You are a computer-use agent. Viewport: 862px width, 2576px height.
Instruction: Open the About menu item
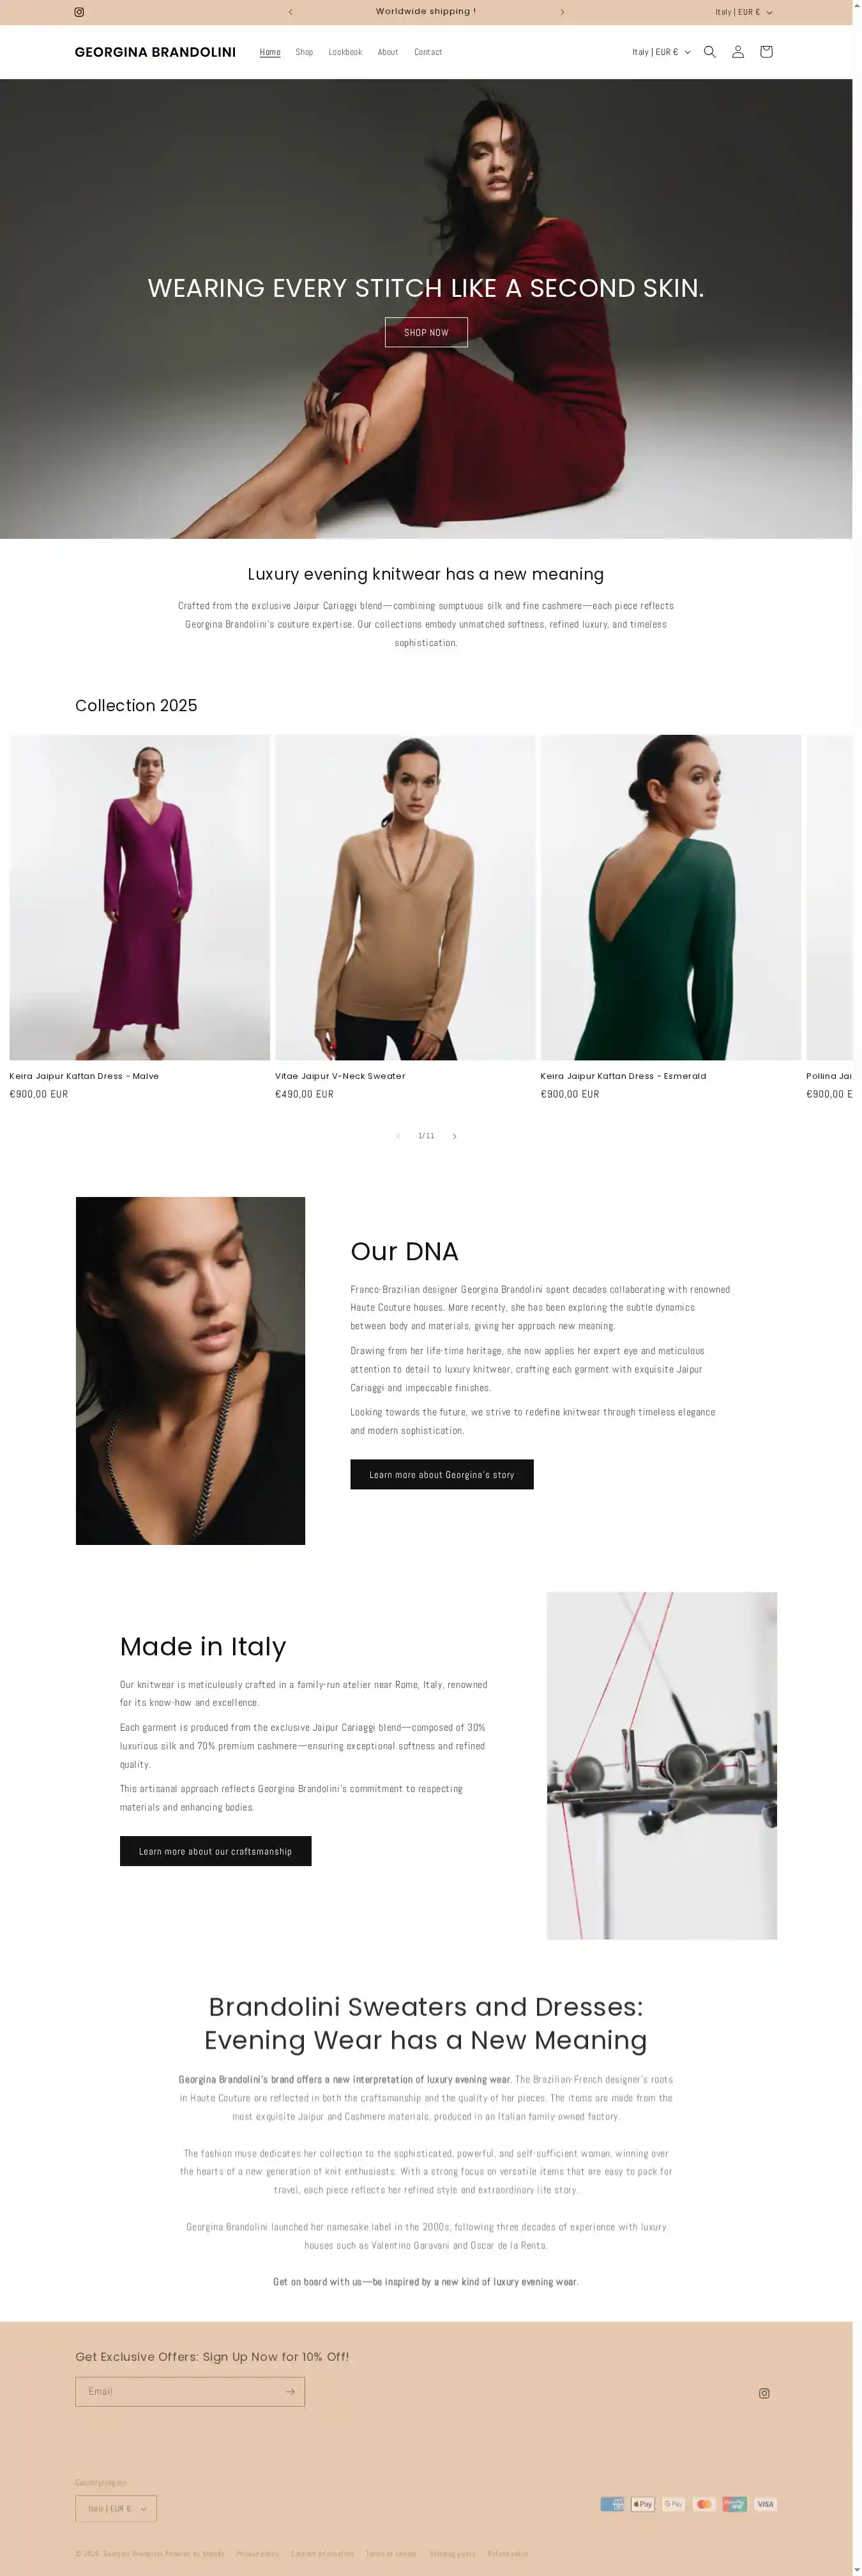388,52
